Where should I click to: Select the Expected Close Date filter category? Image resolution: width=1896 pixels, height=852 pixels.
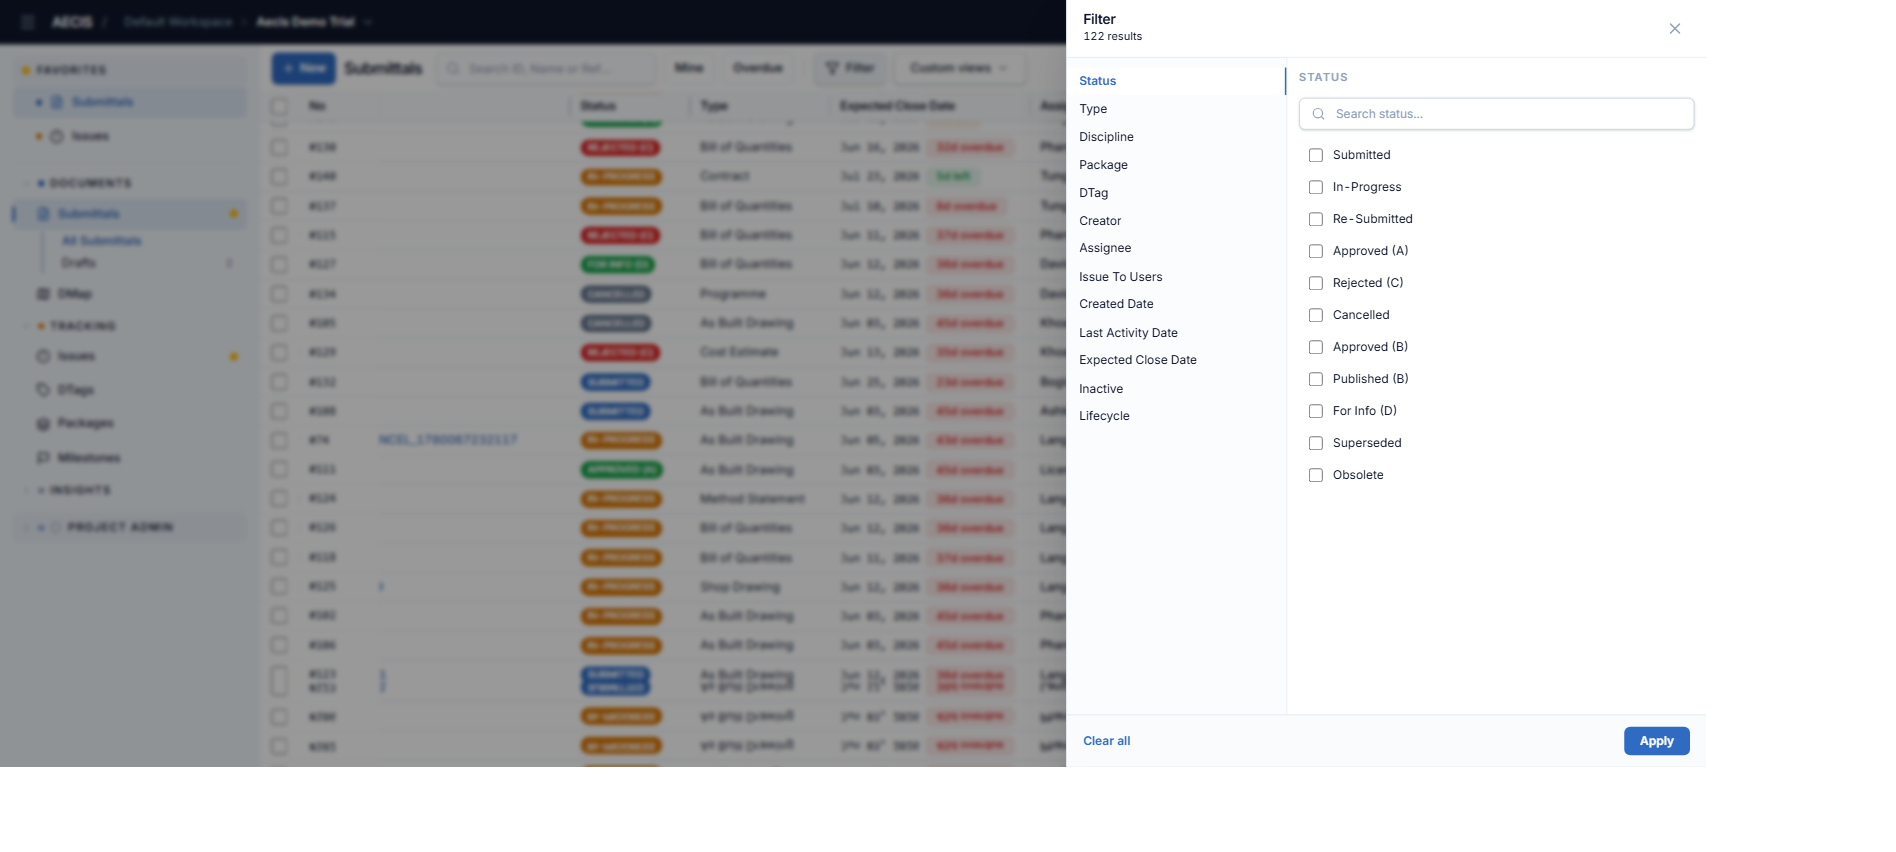pyautogui.click(x=1176, y=360)
